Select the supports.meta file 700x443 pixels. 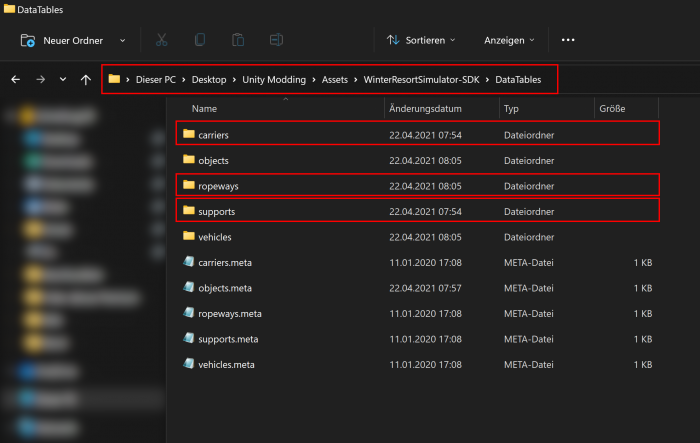(228, 339)
